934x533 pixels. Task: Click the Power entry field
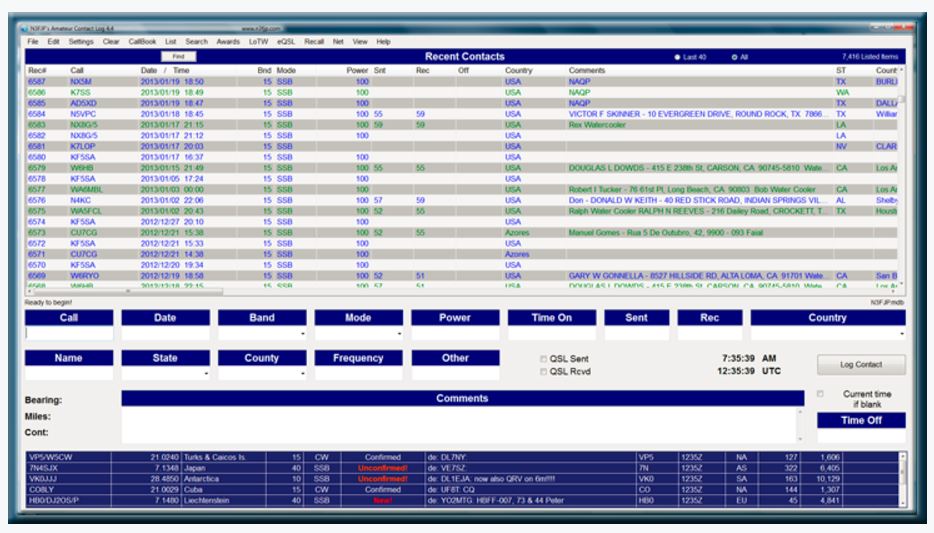(x=455, y=333)
